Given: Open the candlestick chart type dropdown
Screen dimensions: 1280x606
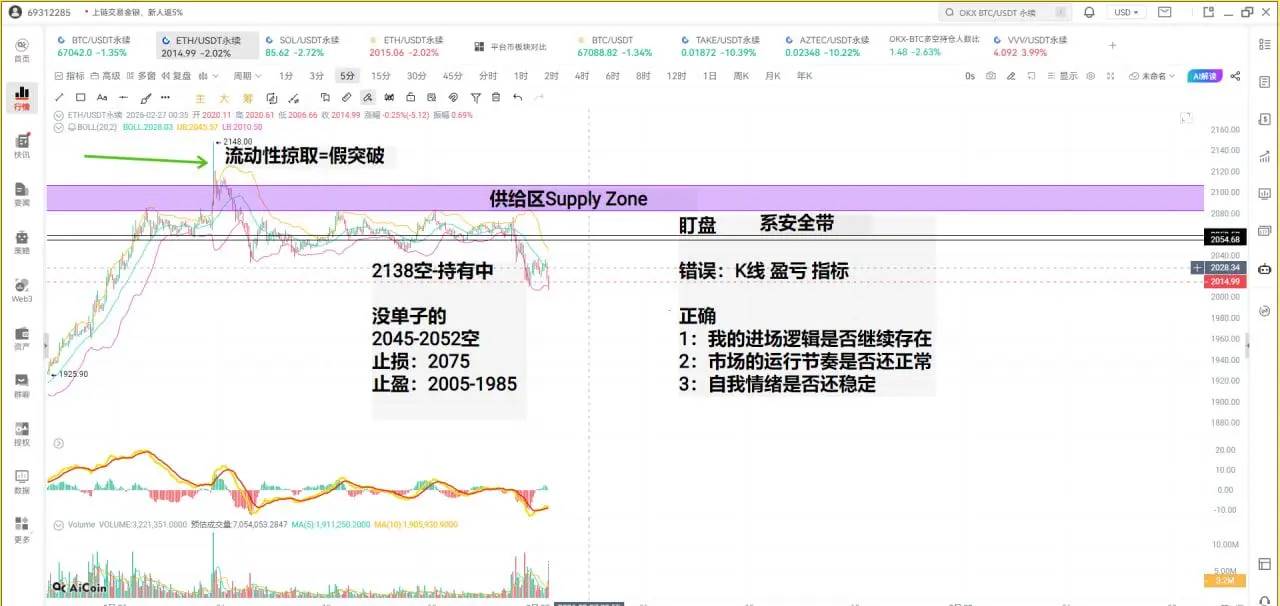Looking at the screenshot, I should [207, 76].
